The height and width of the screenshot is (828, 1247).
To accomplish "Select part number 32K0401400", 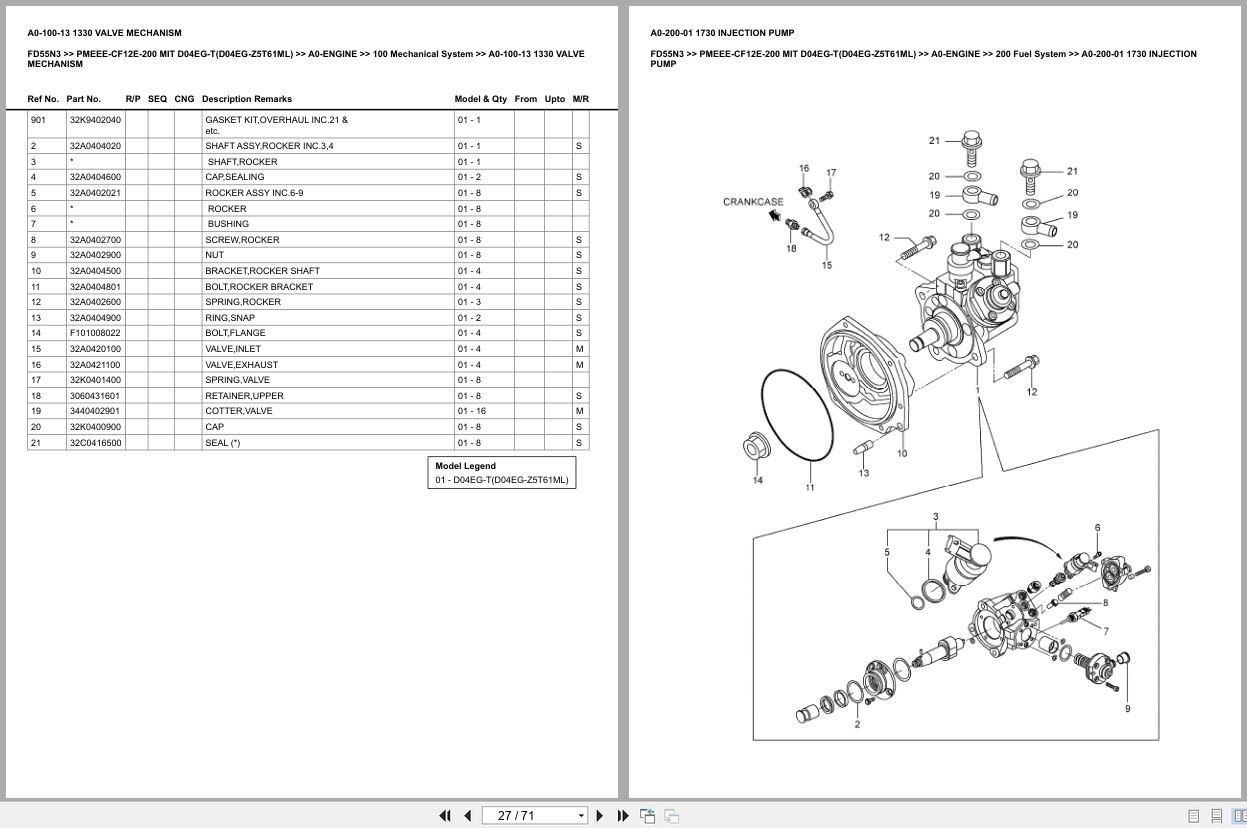I will 95,380.
